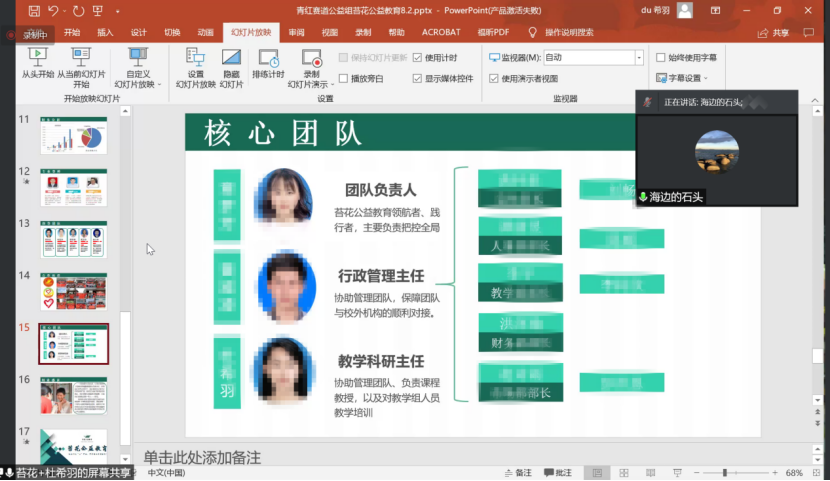This screenshot has width=830, height=481.
Task: Uncheck the 使用计时 checkbox
Action: [418, 58]
